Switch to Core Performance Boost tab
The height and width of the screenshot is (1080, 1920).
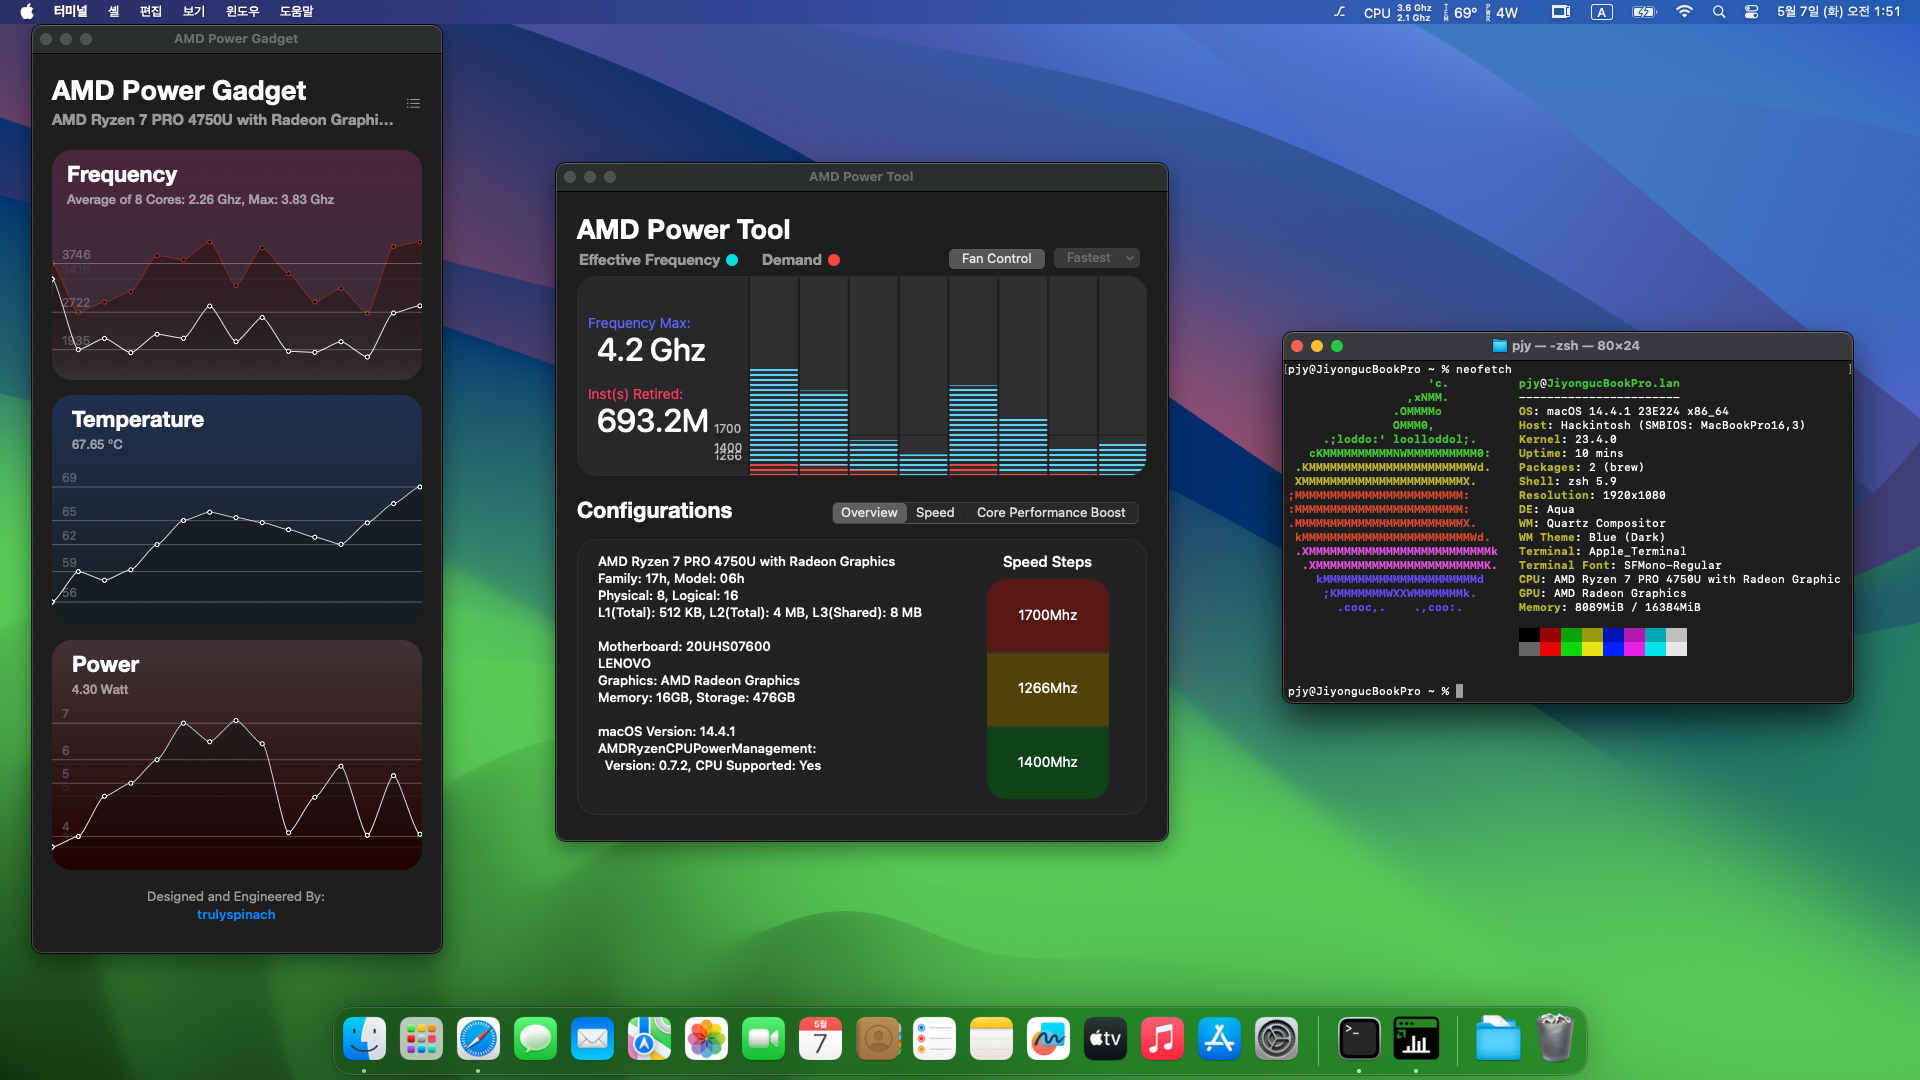point(1051,513)
